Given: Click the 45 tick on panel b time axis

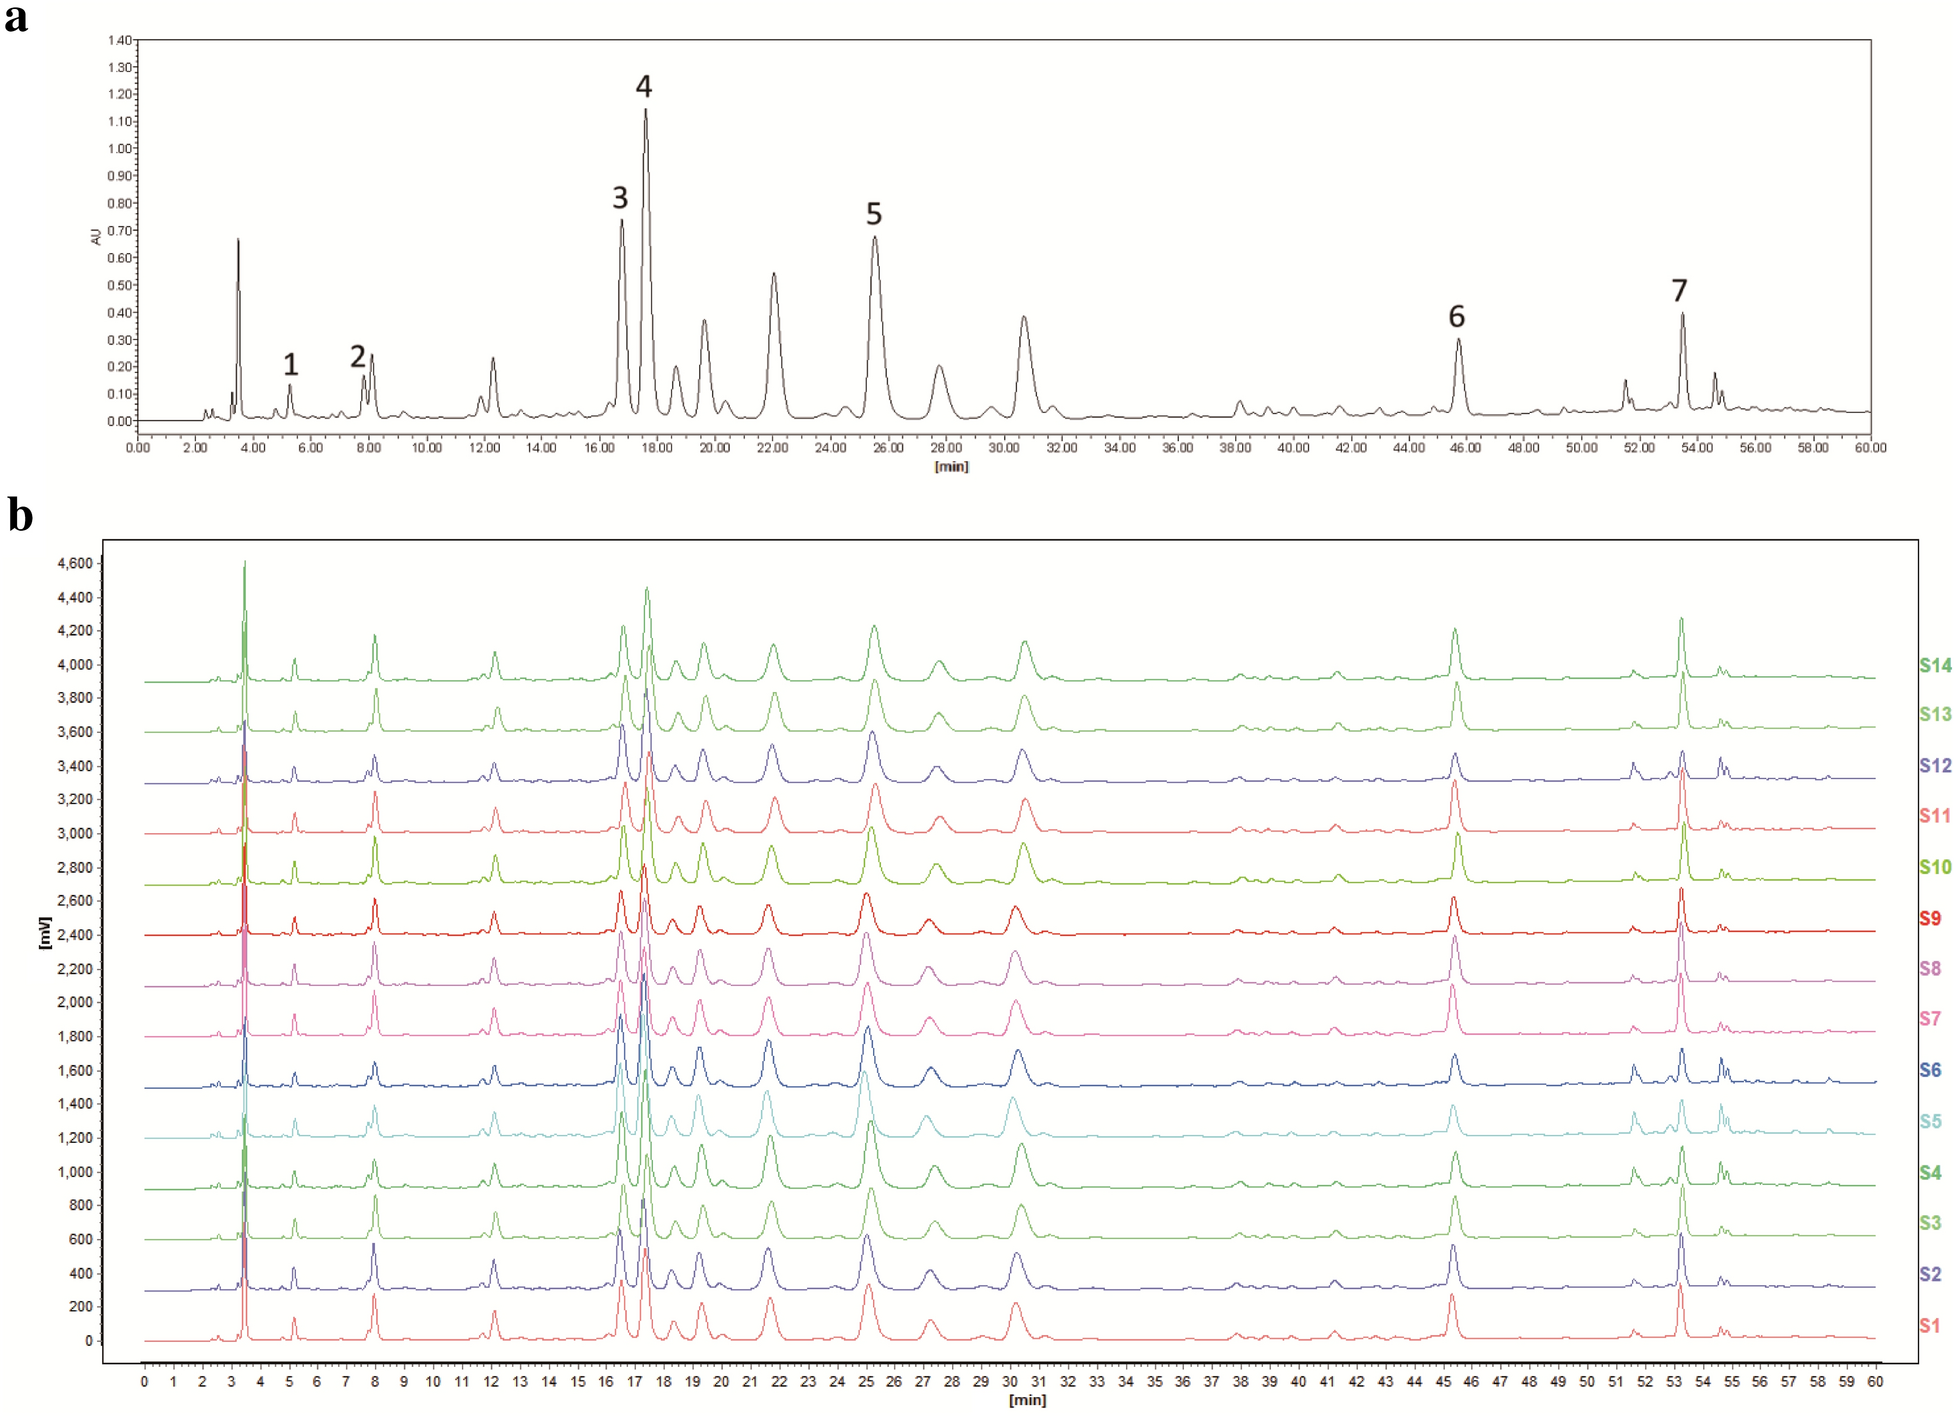Looking at the screenshot, I should click(1442, 1381).
